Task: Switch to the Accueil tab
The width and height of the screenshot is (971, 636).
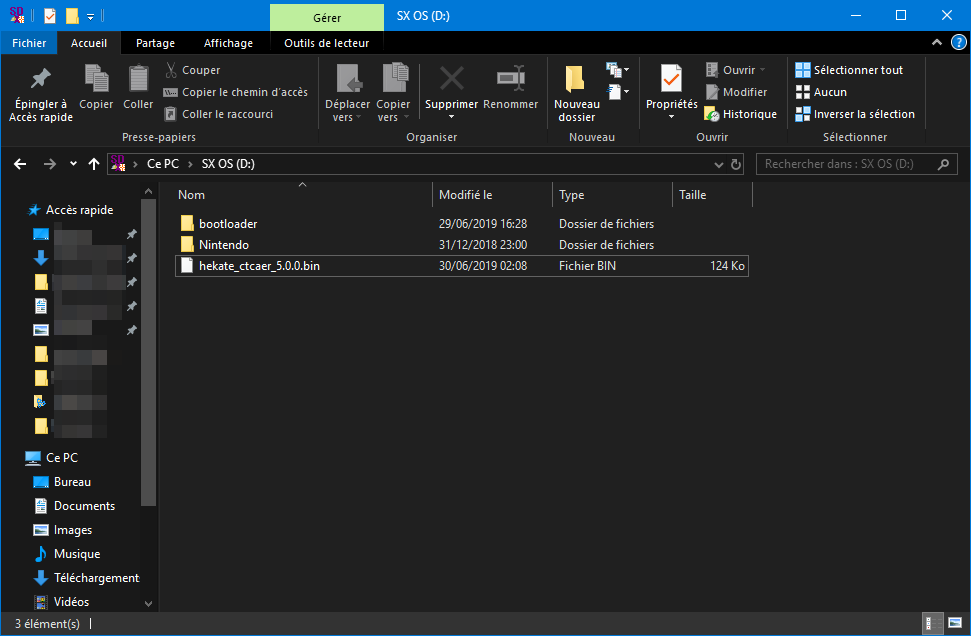Action: [x=89, y=43]
